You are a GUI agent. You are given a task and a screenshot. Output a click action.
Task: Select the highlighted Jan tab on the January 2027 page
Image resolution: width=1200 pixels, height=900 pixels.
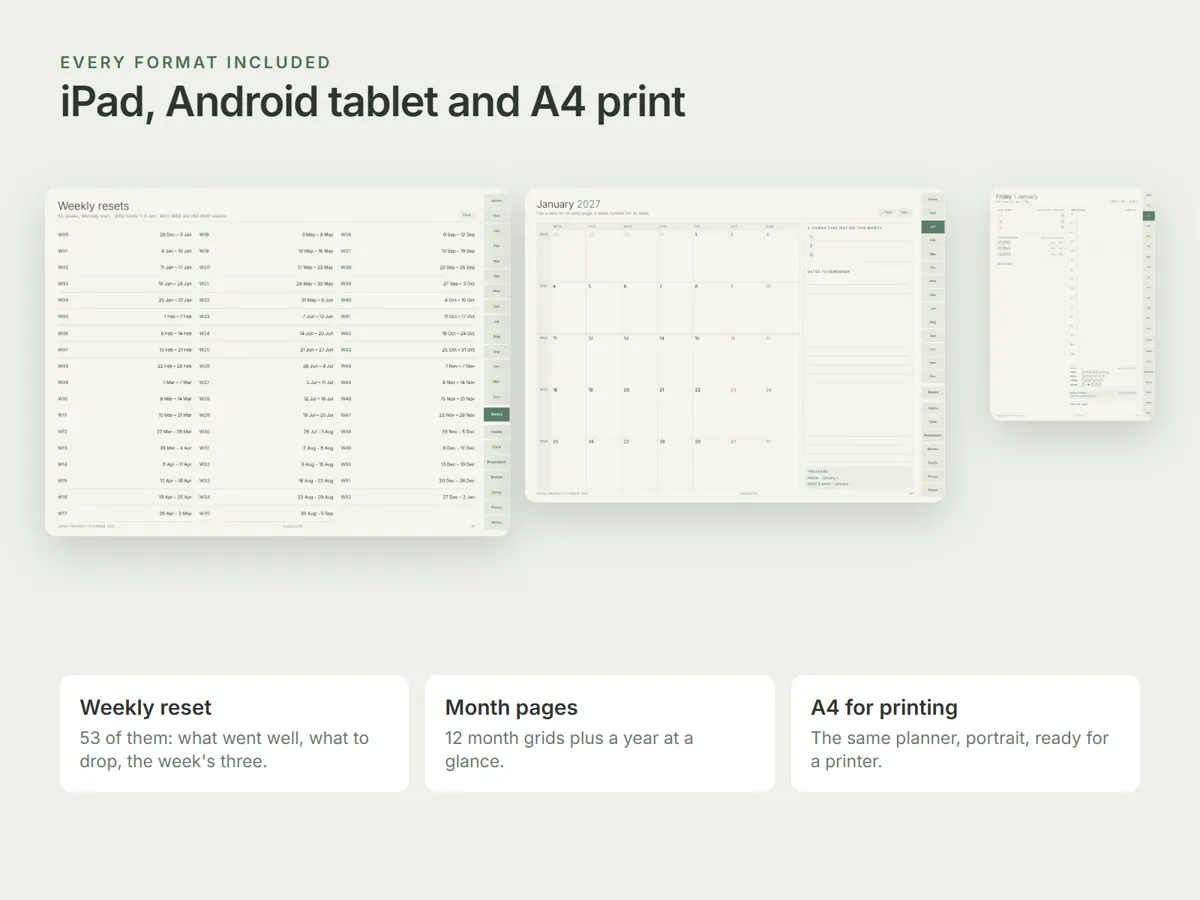click(932, 227)
